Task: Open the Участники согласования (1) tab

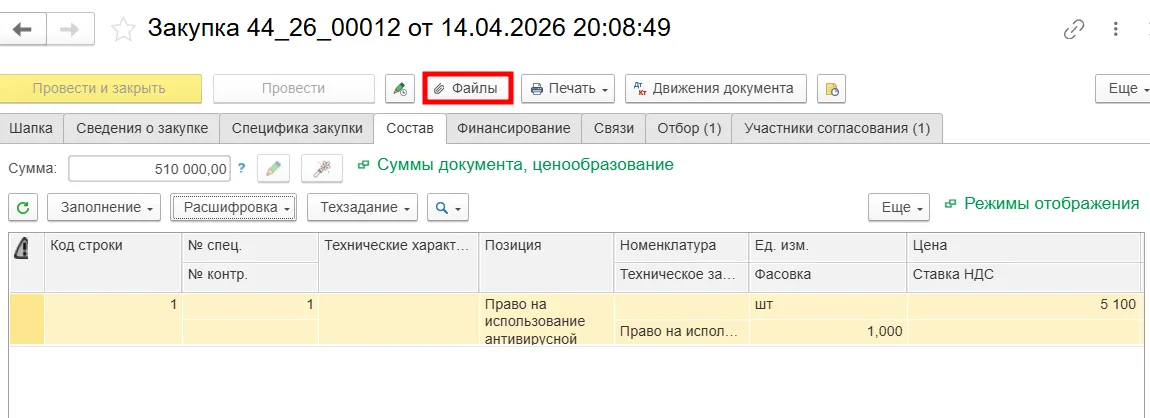Action: click(x=837, y=128)
